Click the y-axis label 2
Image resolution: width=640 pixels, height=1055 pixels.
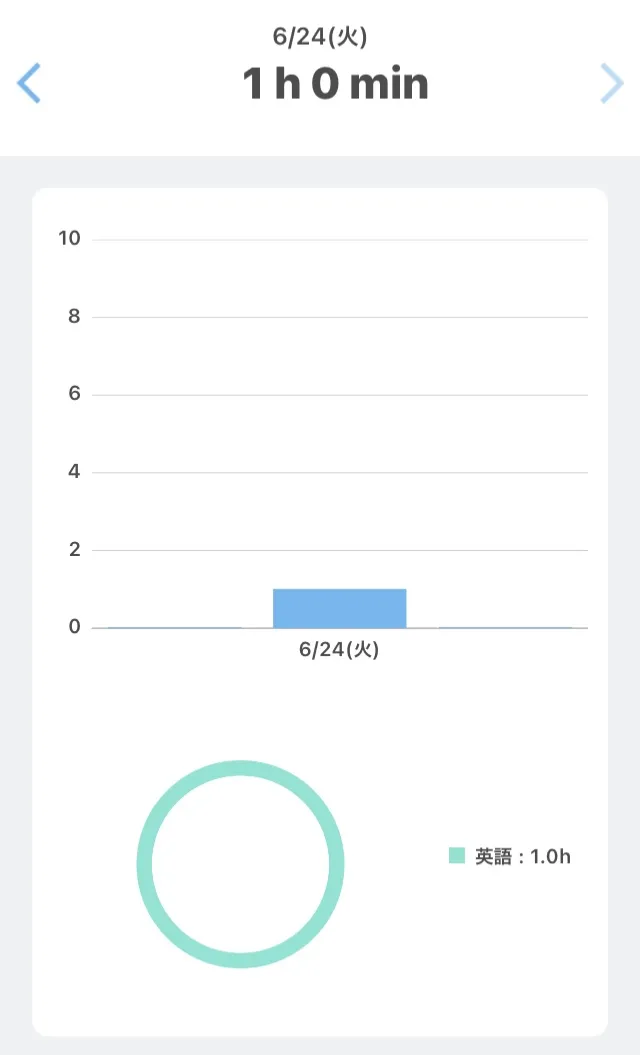click(73, 550)
